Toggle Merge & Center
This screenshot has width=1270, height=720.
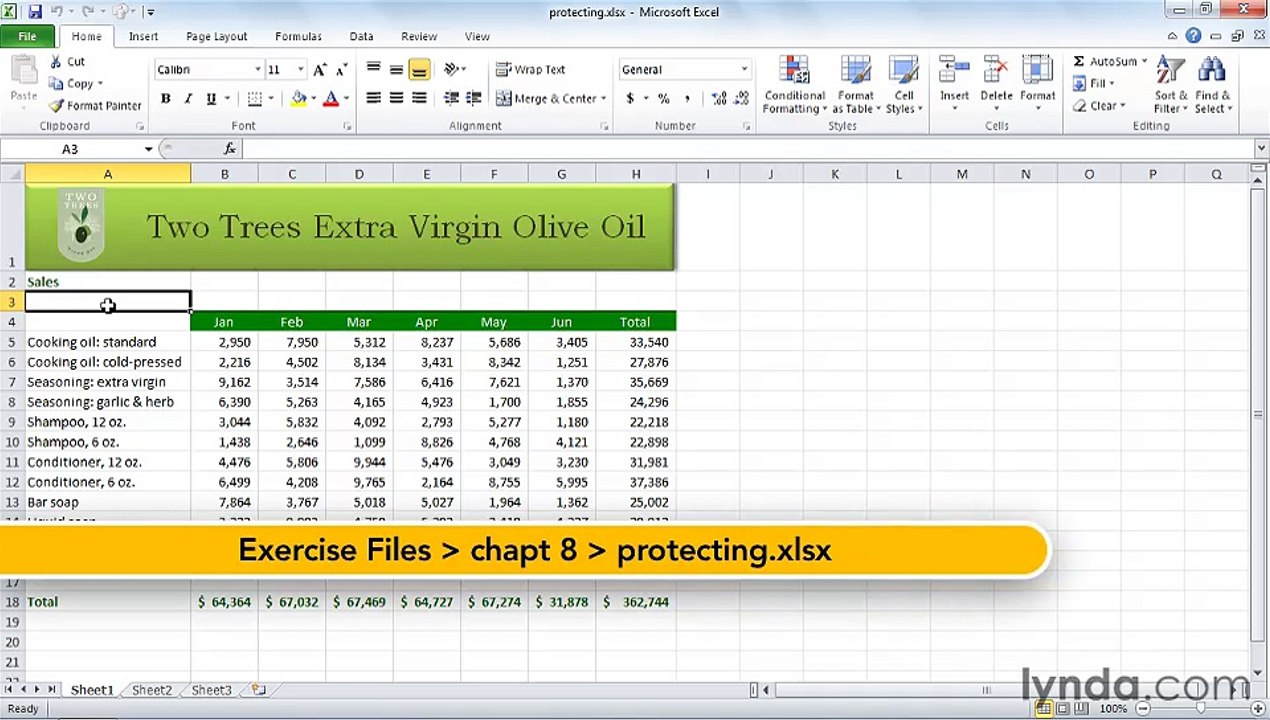point(547,98)
